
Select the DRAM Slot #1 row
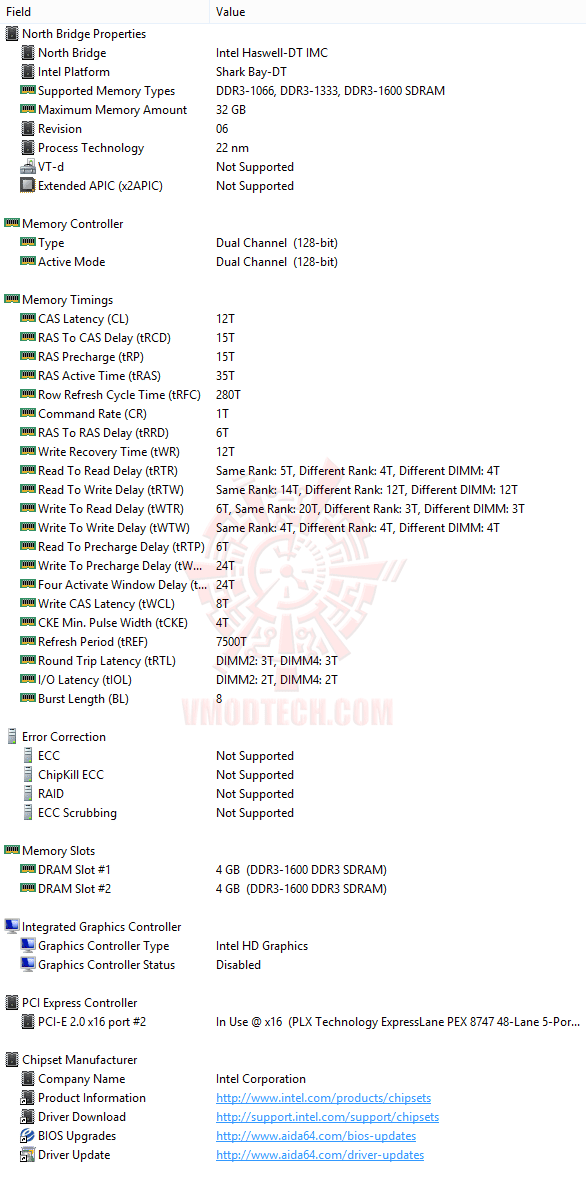(293, 869)
